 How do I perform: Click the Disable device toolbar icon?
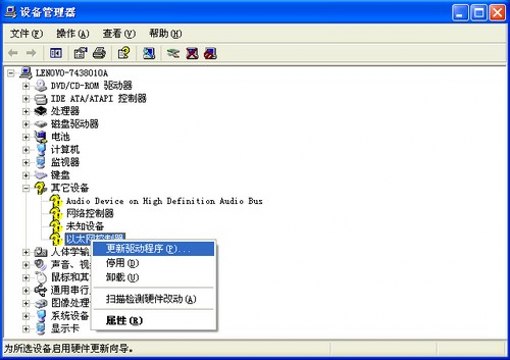(x=192, y=53)
